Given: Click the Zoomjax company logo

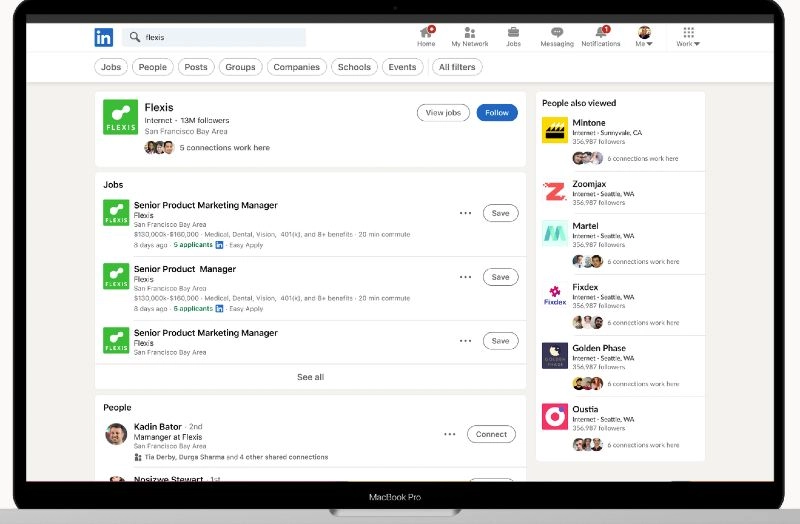Looking at the screenshot, I should 555,191.
